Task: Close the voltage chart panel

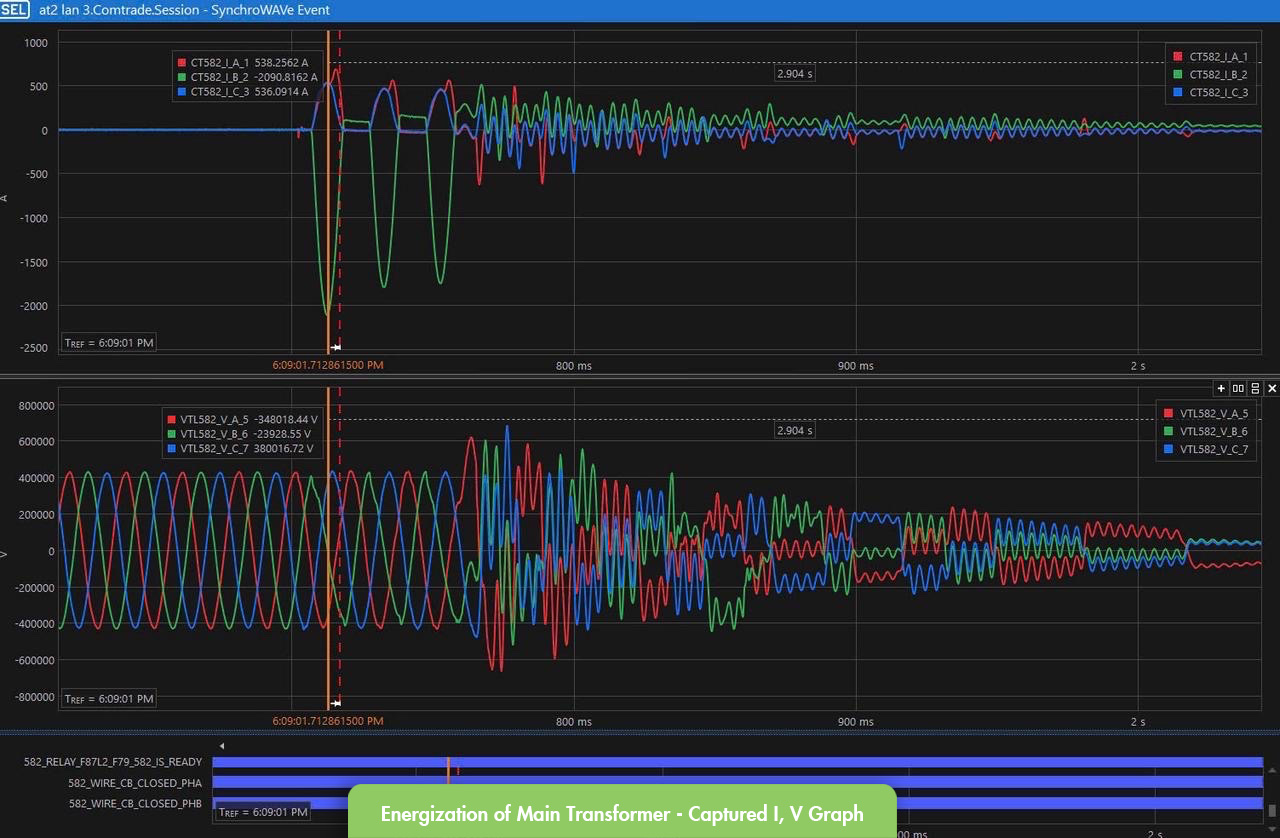Action: click(1272, 388)
